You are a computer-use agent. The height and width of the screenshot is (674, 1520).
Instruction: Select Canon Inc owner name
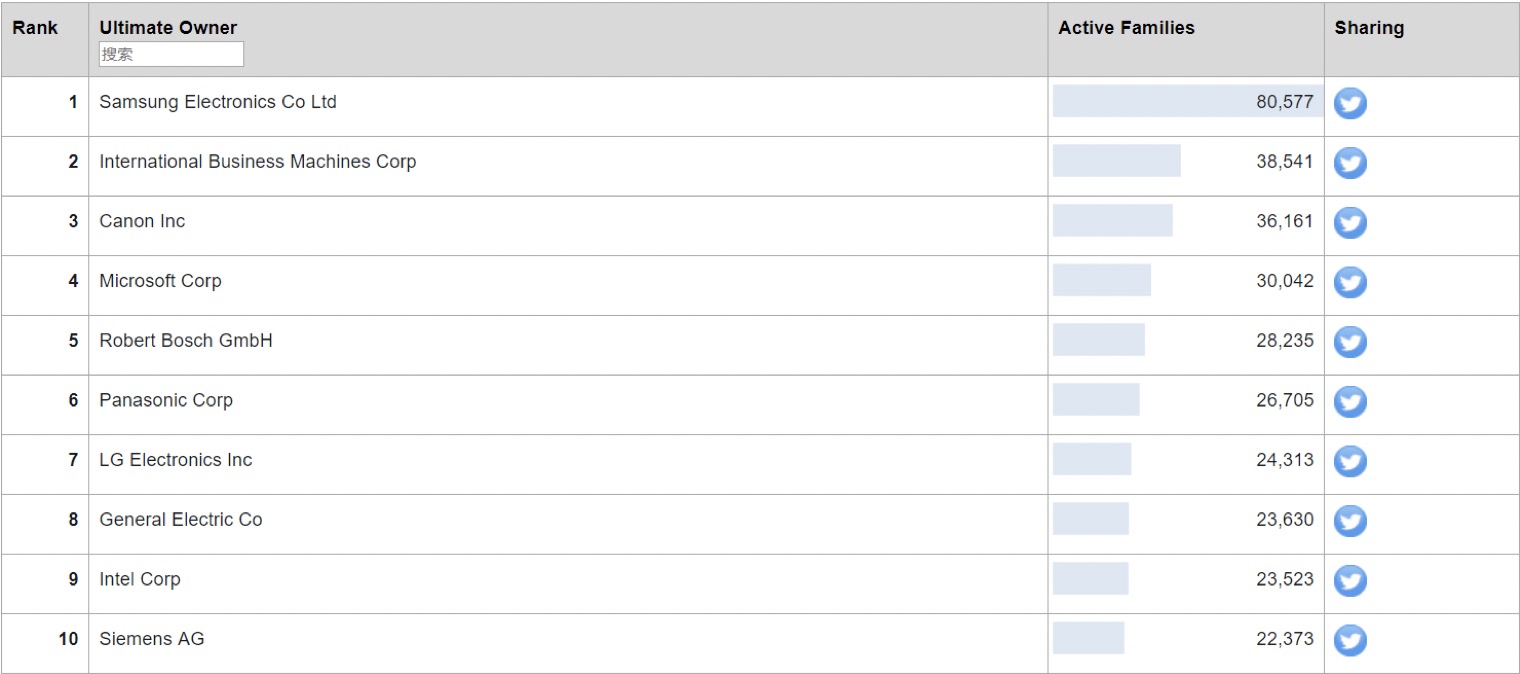pos(142,221)
